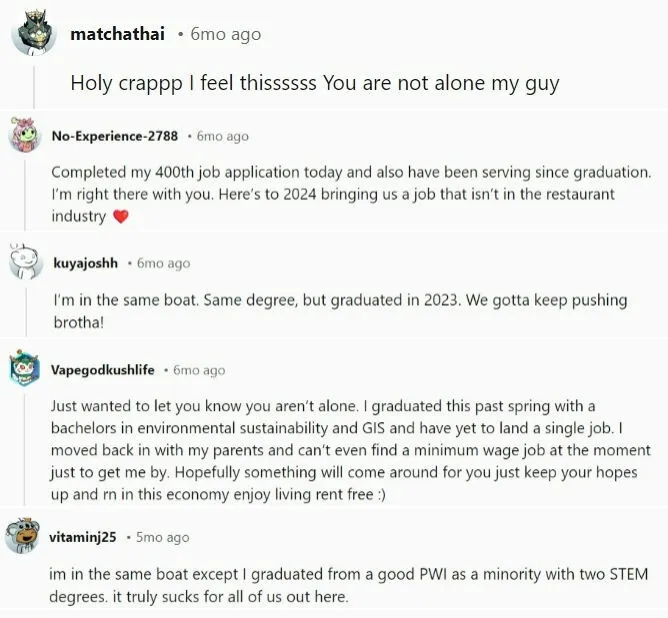Visit the No-Experience-2788 username link
The height and width of the screenshot is (618, 668).
point(115,136)
